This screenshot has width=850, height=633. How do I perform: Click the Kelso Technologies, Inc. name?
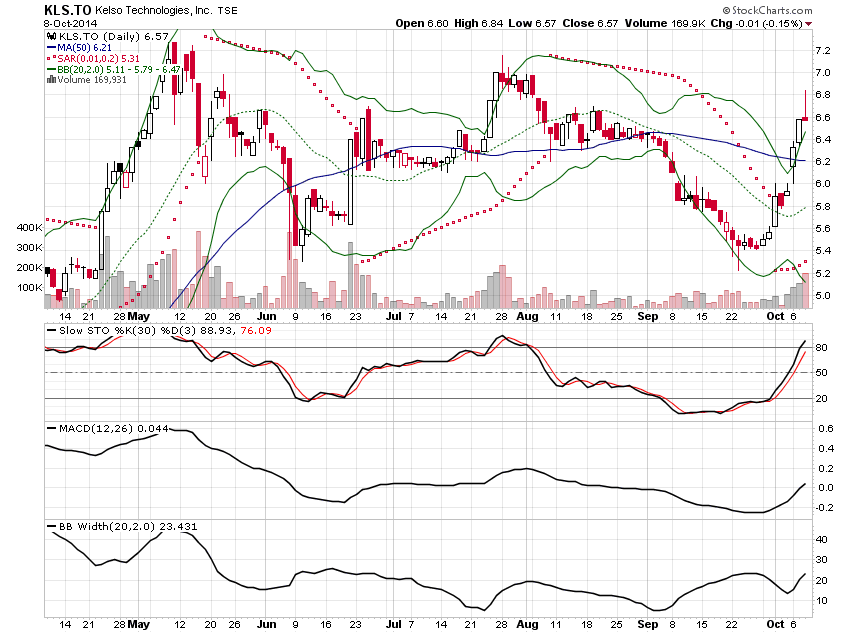(x=154, y=10)
